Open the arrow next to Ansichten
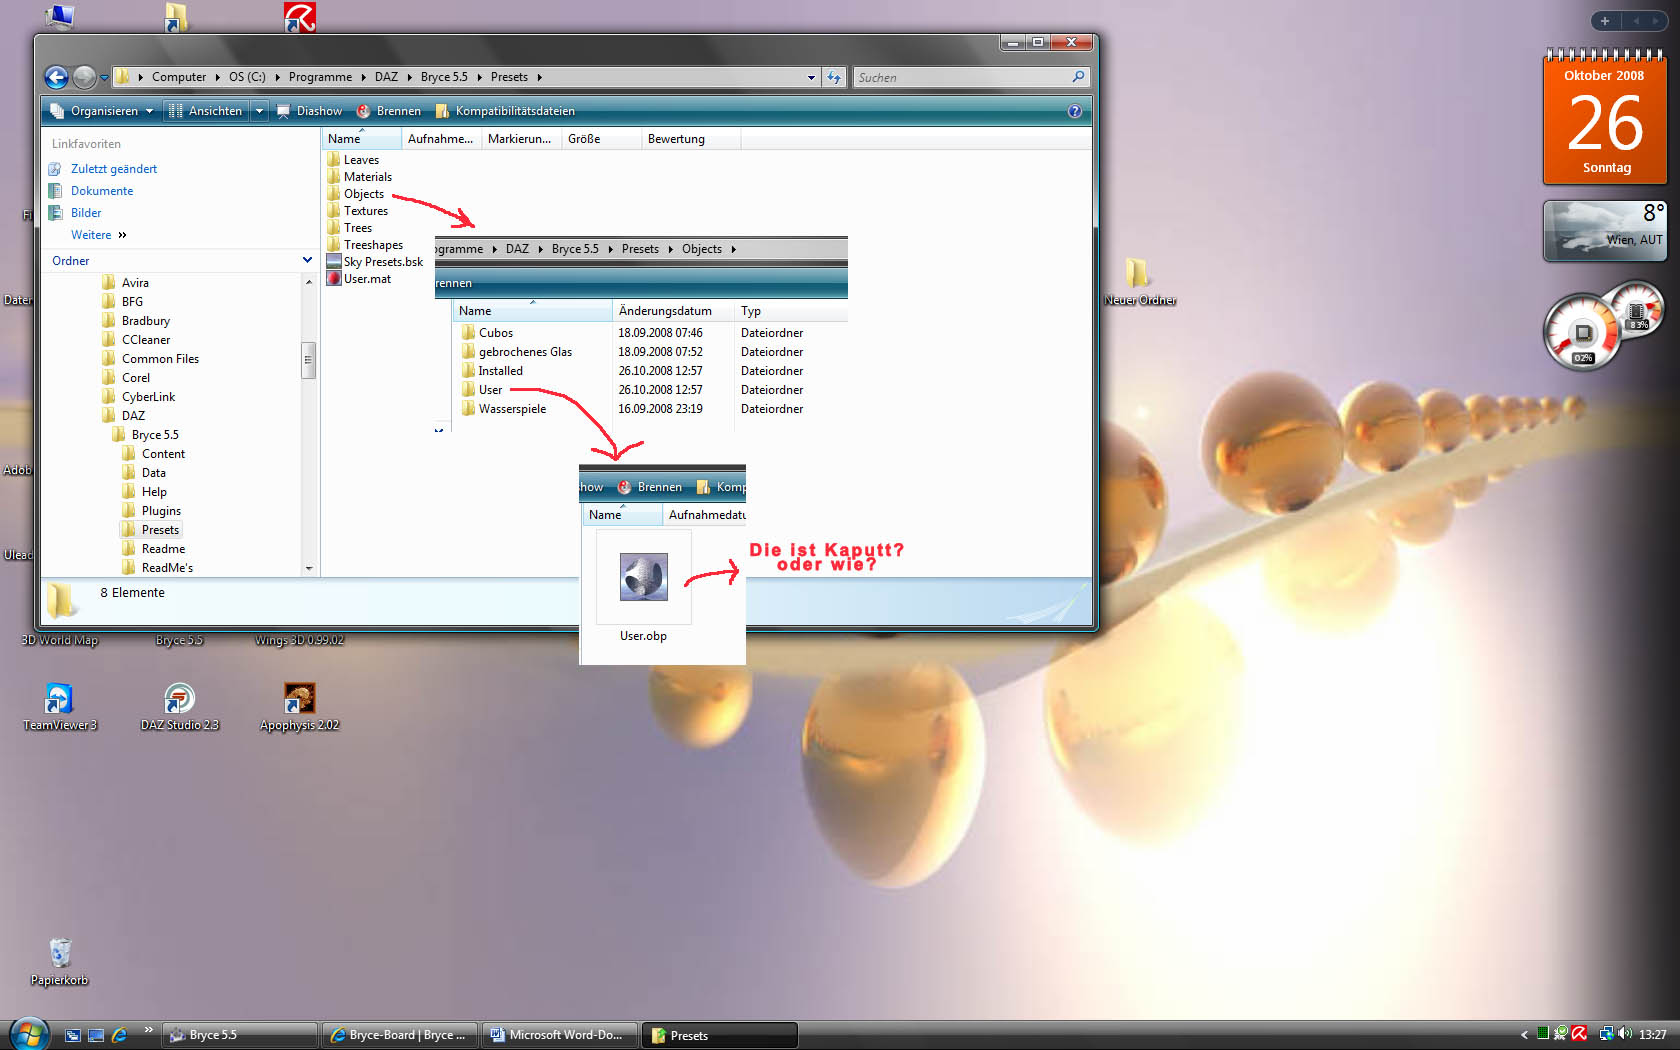The width and height of the screenshot is (1680, 1050). pos(259,111)
